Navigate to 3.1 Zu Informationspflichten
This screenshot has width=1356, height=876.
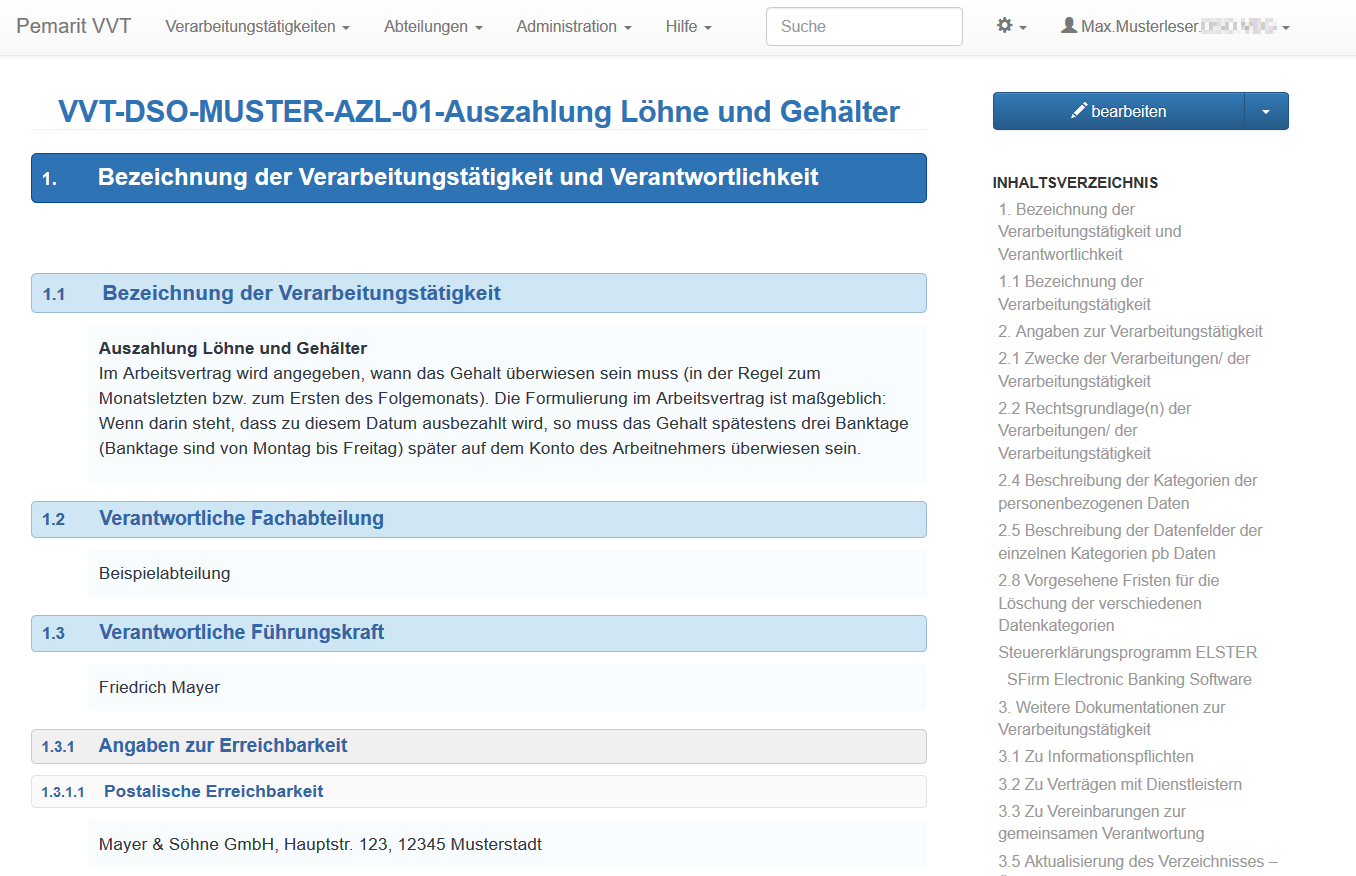[x=1095, y=756]
